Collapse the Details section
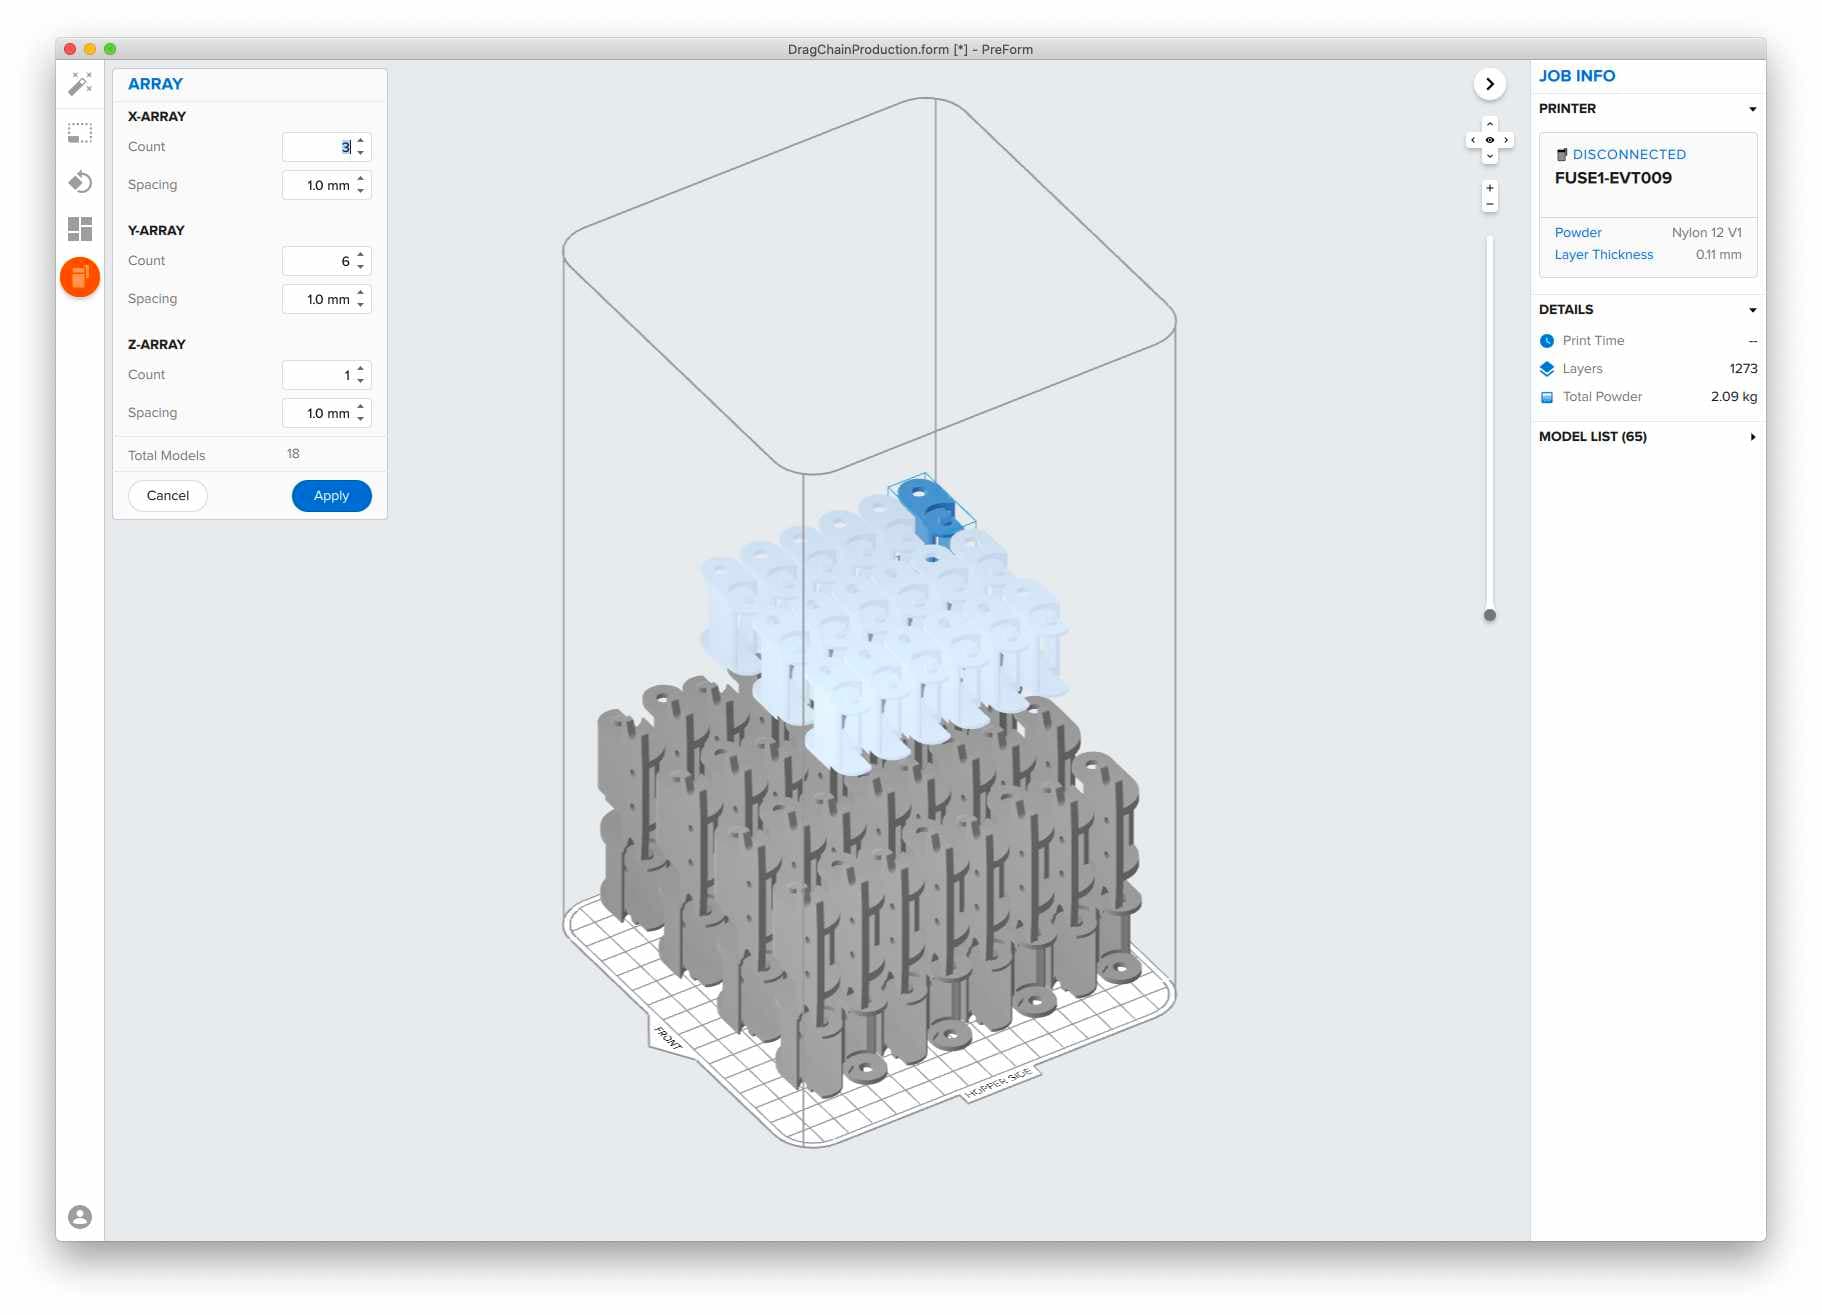1822x1315 pixels. tap(1751, 310)
